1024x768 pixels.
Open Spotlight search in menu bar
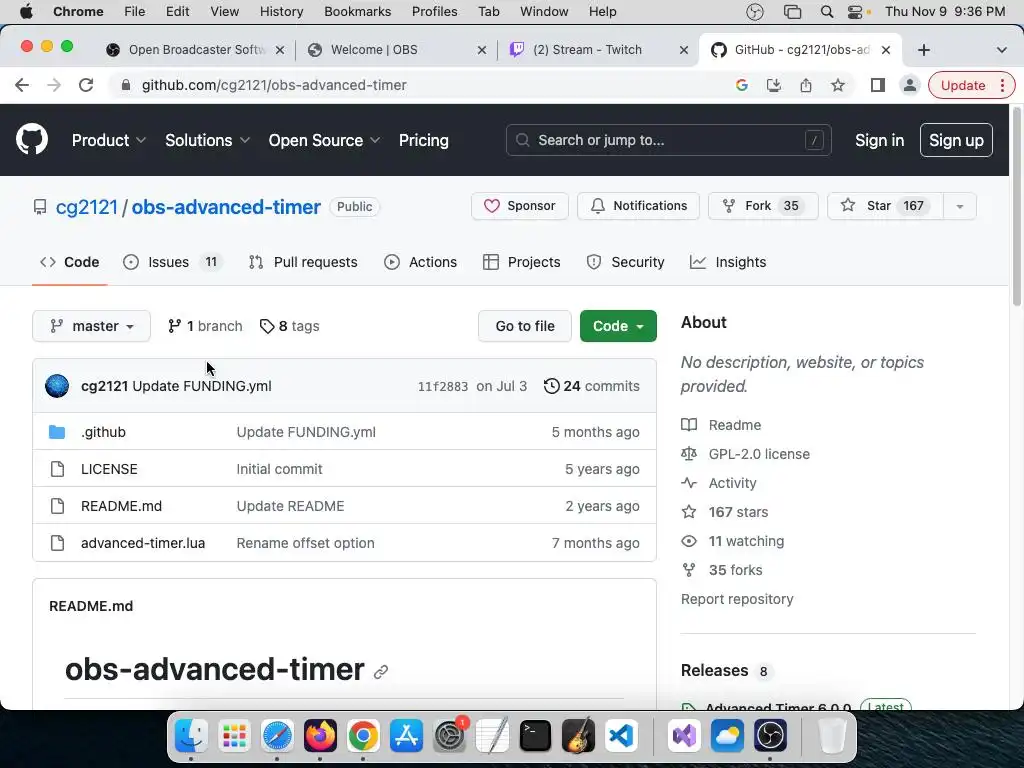point(826,12)
